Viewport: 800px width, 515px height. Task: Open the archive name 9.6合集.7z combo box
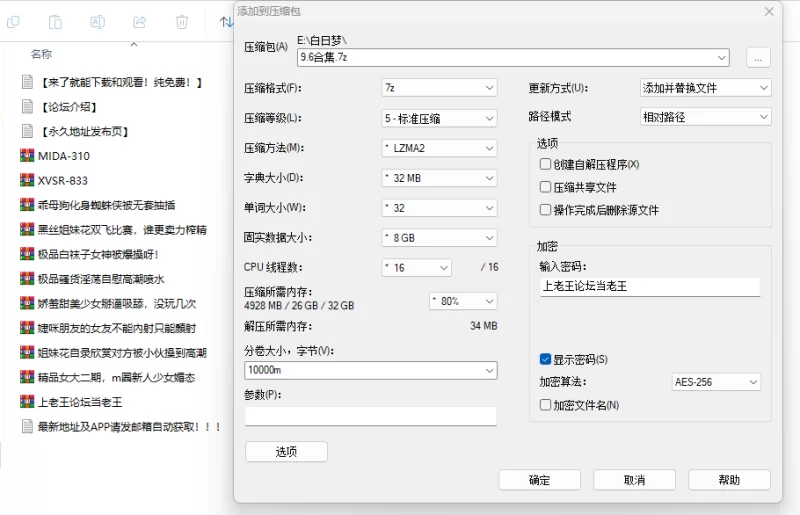coord(513,57)
